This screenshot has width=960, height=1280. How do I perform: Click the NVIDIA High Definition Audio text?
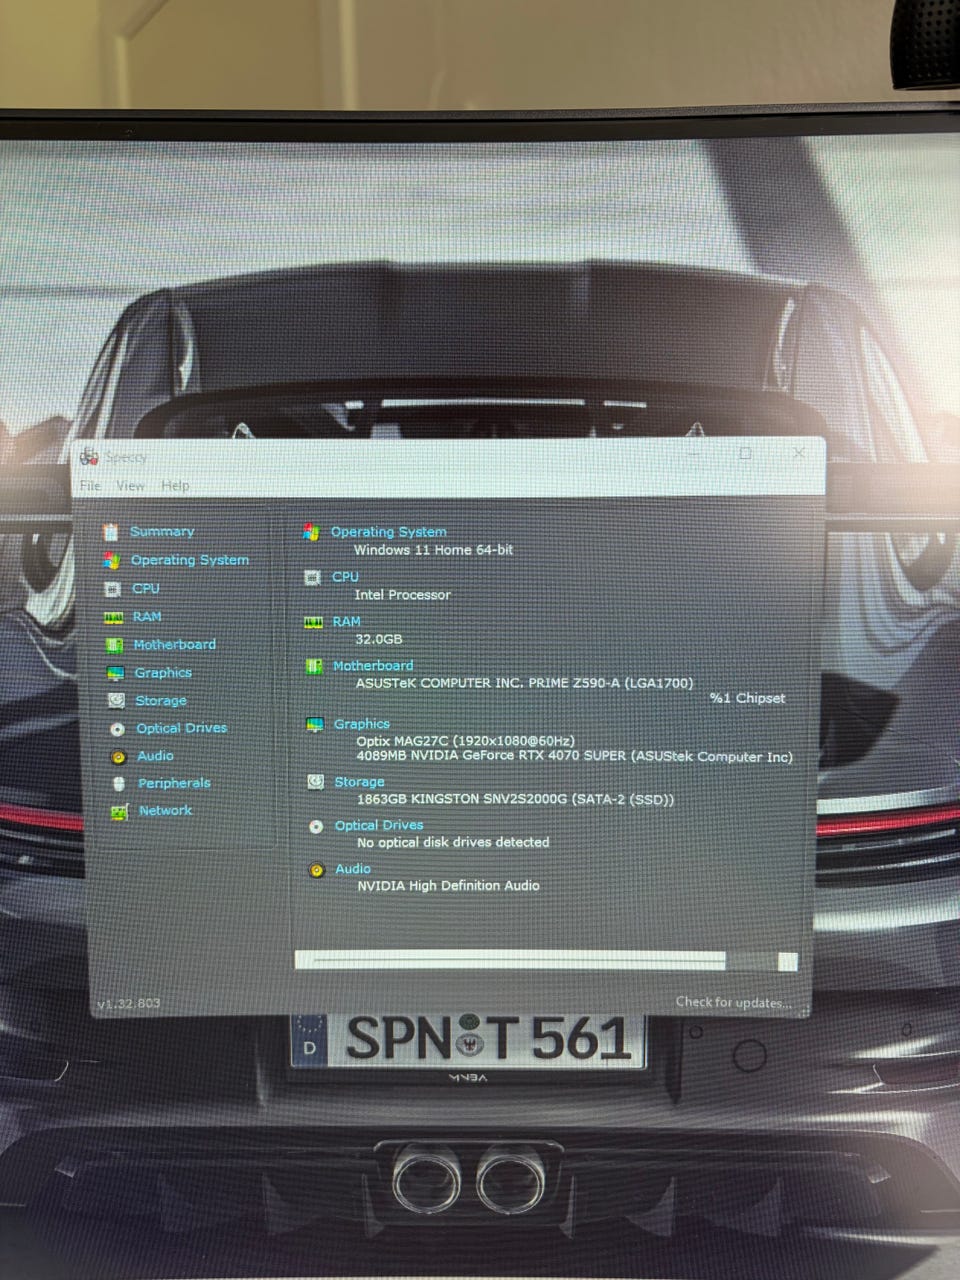[448, 885]
